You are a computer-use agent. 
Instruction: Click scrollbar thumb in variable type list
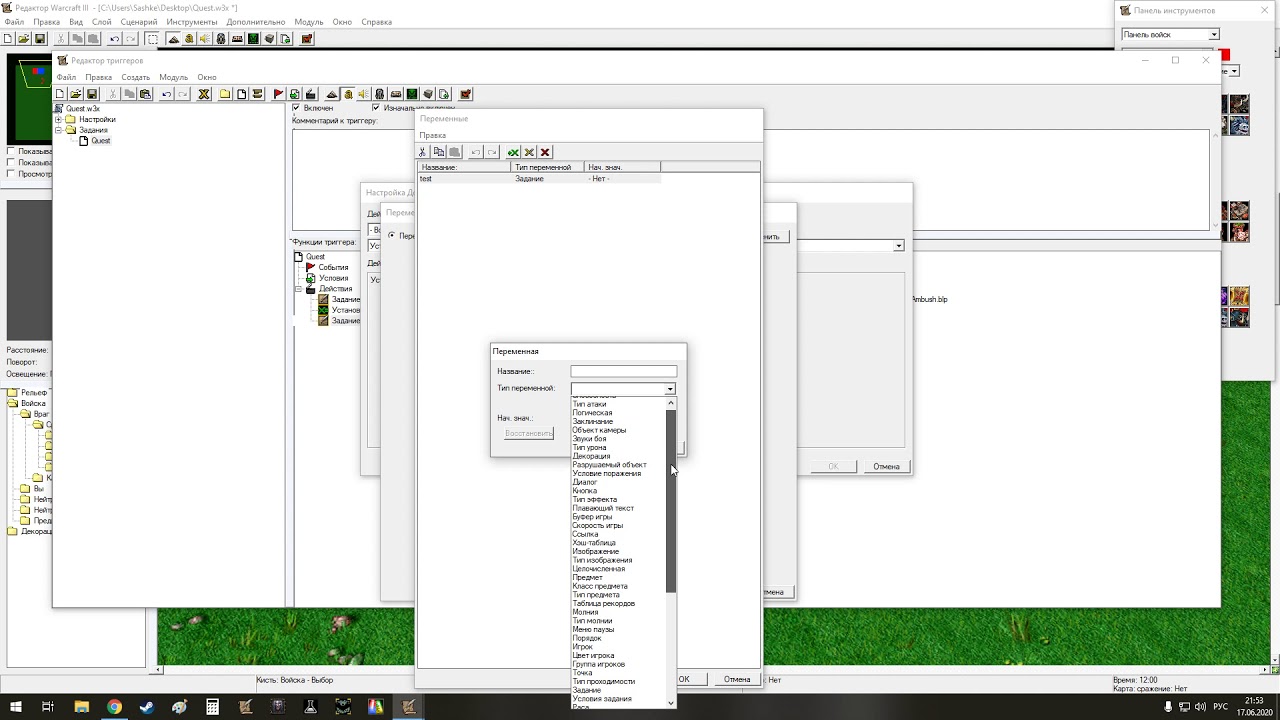tap(671, 500)
